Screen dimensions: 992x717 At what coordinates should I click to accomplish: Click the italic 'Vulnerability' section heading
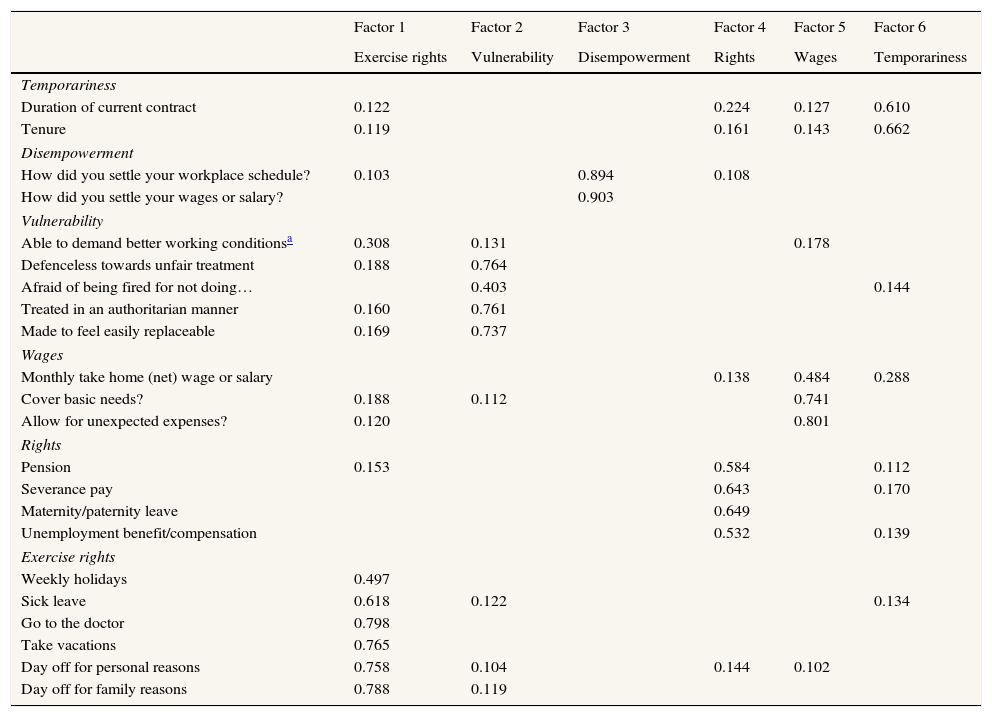62,221
